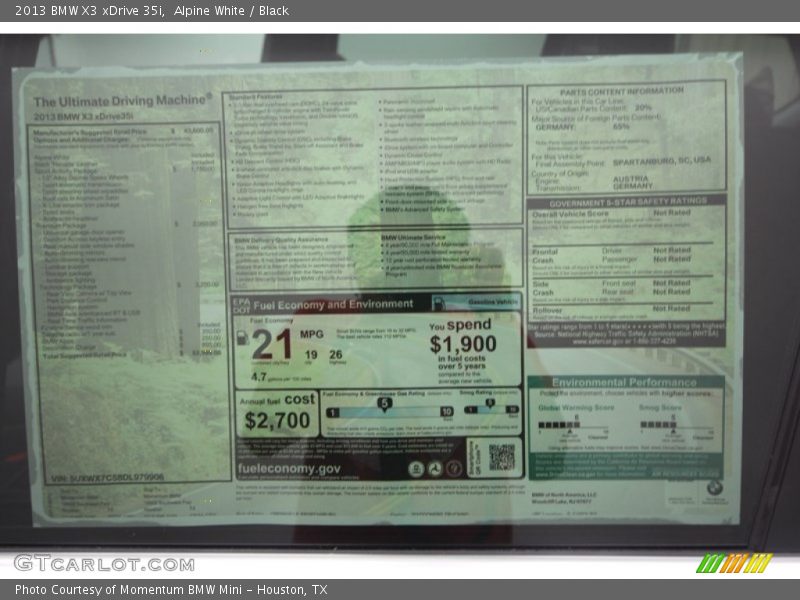800x600 pixels.
Task: Click the title "2013 BMW X3 xDrive 35i"
Action: (89, 11)
